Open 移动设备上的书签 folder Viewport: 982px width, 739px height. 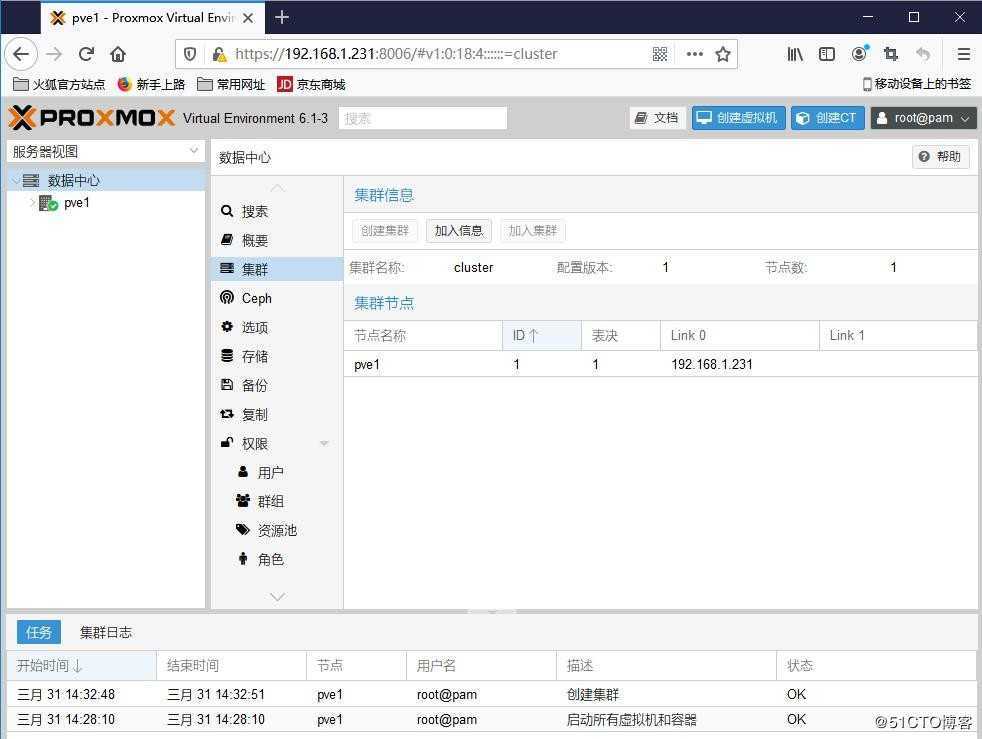[917, 84]
